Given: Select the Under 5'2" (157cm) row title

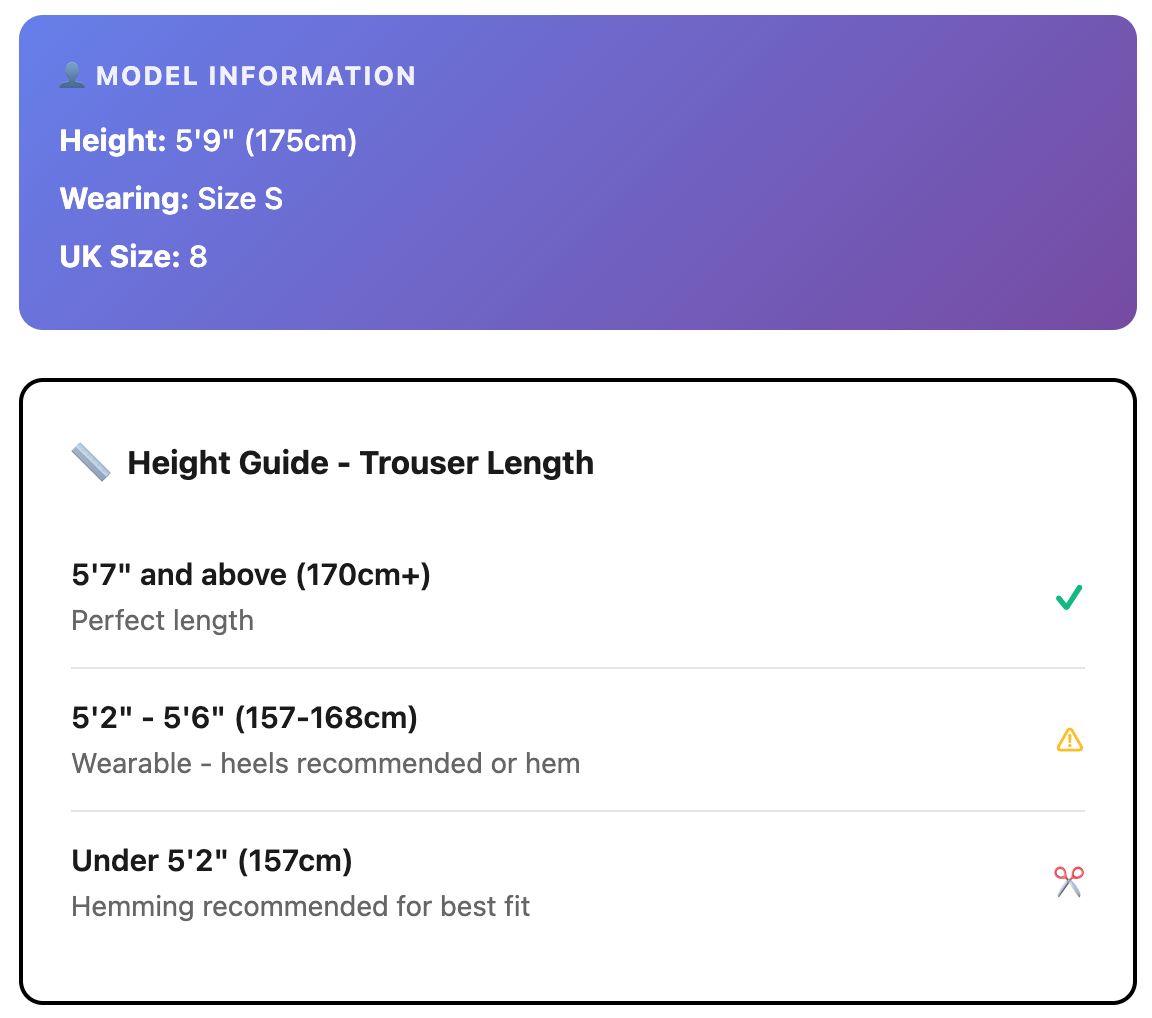Looking at the screenshot, I should tap(212, 861).
